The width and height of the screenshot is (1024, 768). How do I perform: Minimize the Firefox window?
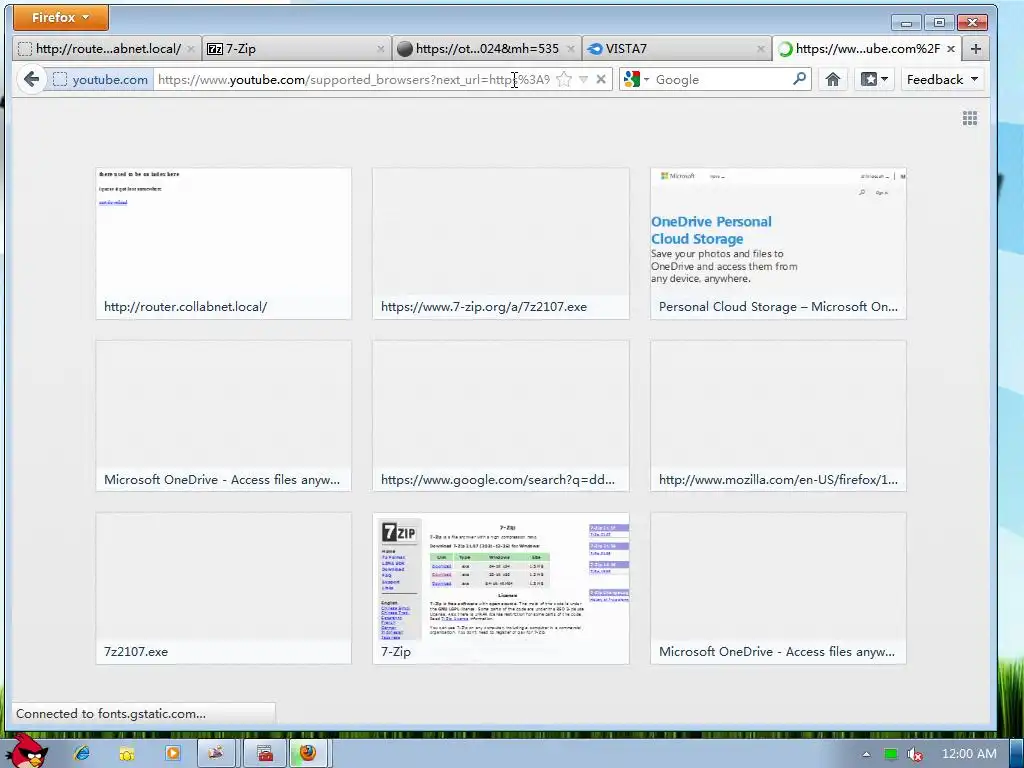(x=906, y=23)
